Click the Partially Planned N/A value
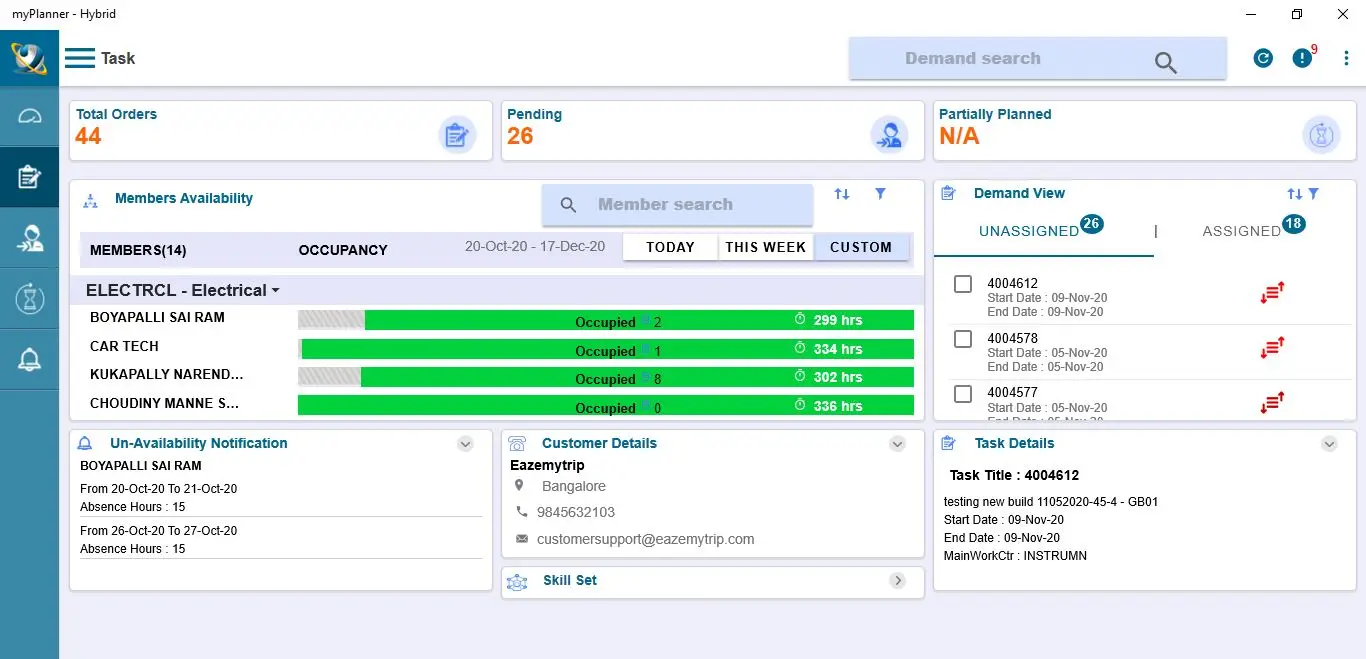The width and height of the screenshot is (1366, 659). (x=959, y=136)
